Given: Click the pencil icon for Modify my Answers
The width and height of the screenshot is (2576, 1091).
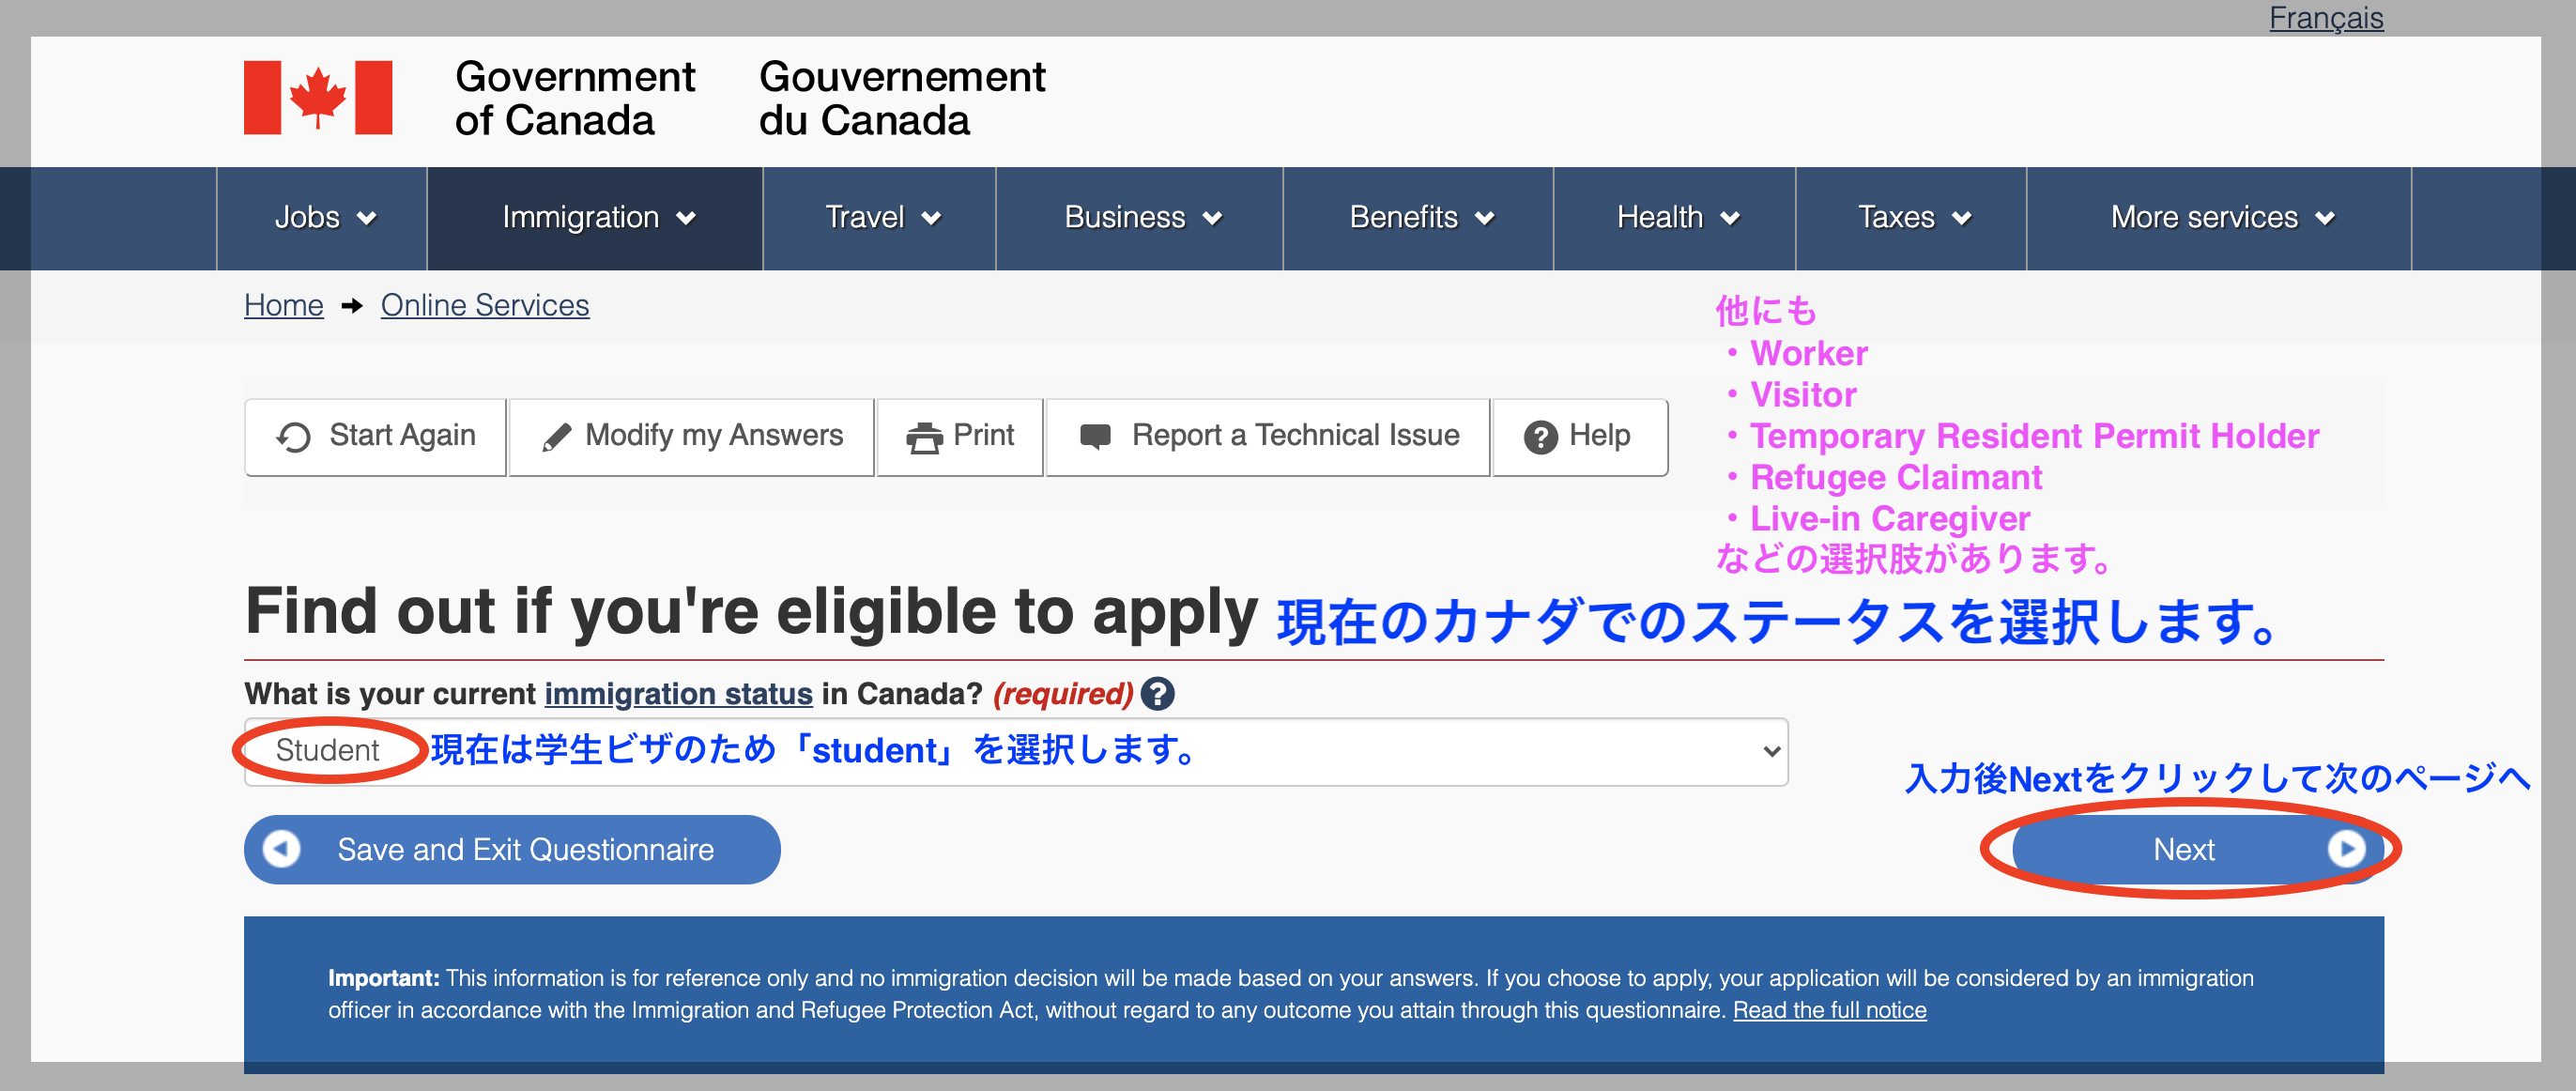Looking at the screenshot, I should [556, 437].
